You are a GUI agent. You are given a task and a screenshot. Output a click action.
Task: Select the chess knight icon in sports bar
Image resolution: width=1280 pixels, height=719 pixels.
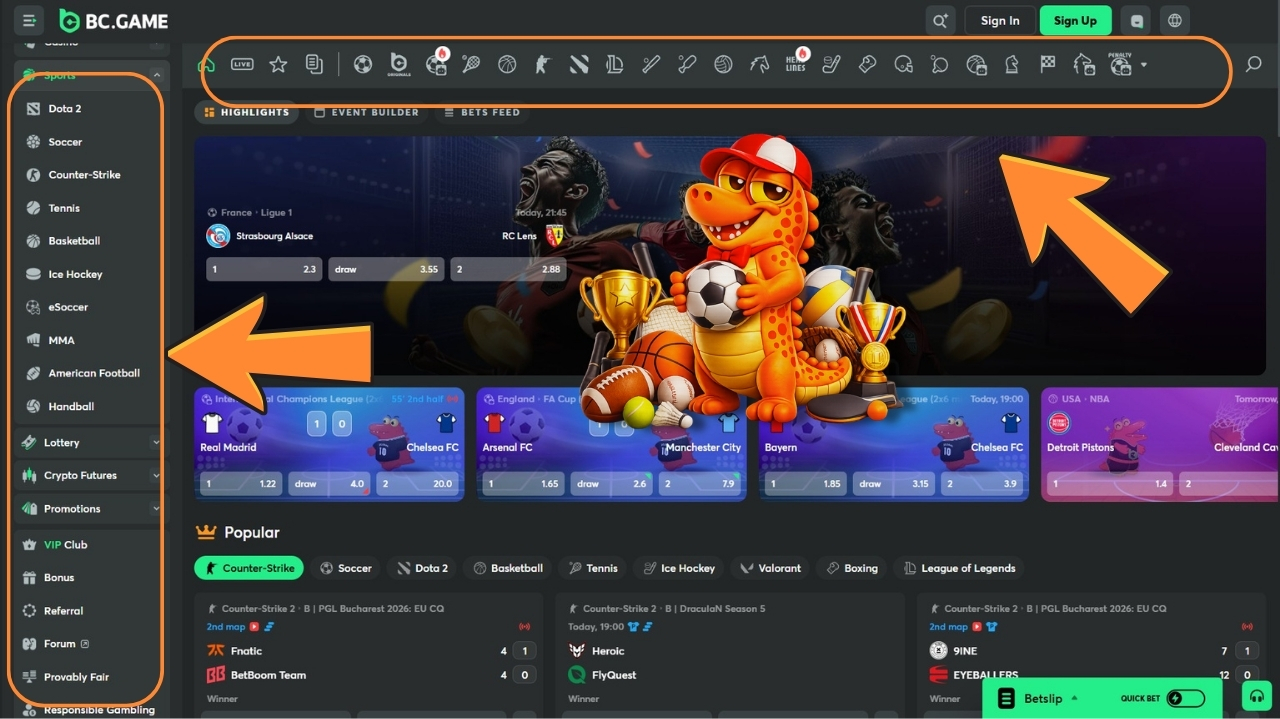click(x=1012, y=65)
